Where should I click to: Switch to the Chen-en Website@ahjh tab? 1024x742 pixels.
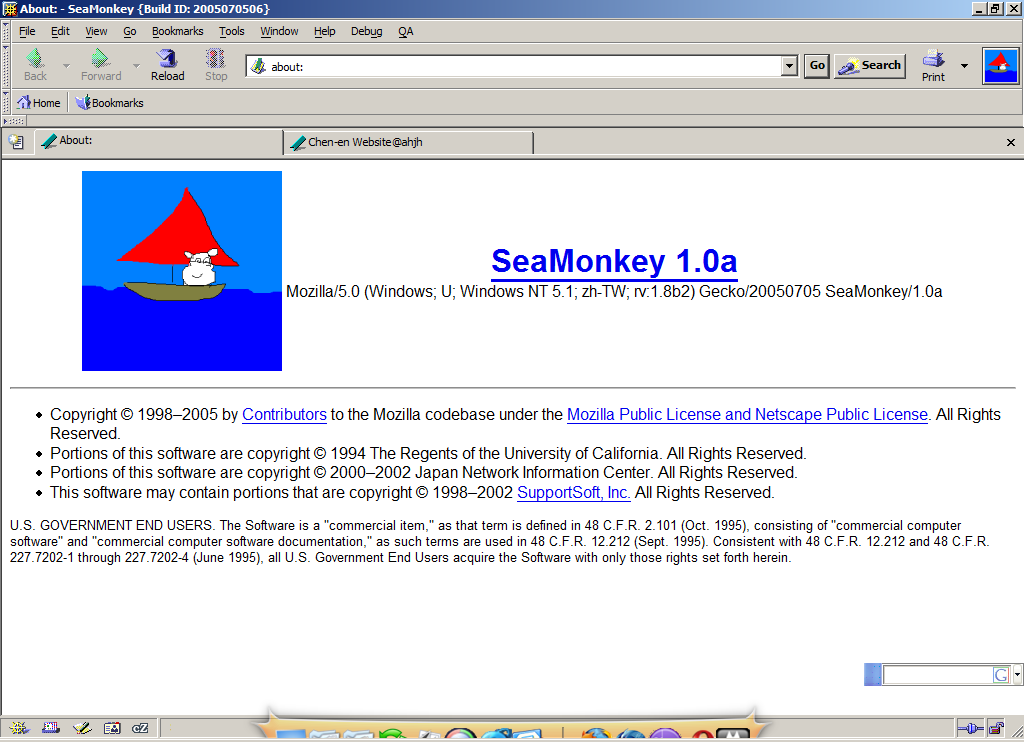pos(409,142)
